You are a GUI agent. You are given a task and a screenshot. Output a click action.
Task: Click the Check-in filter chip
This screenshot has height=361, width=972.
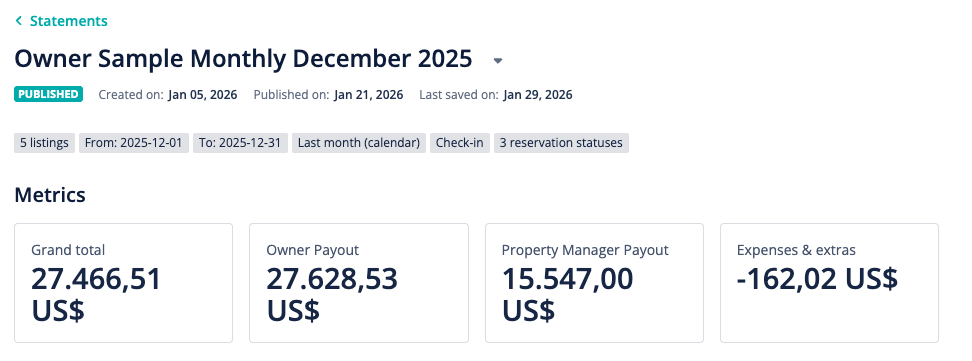point(460,143)
